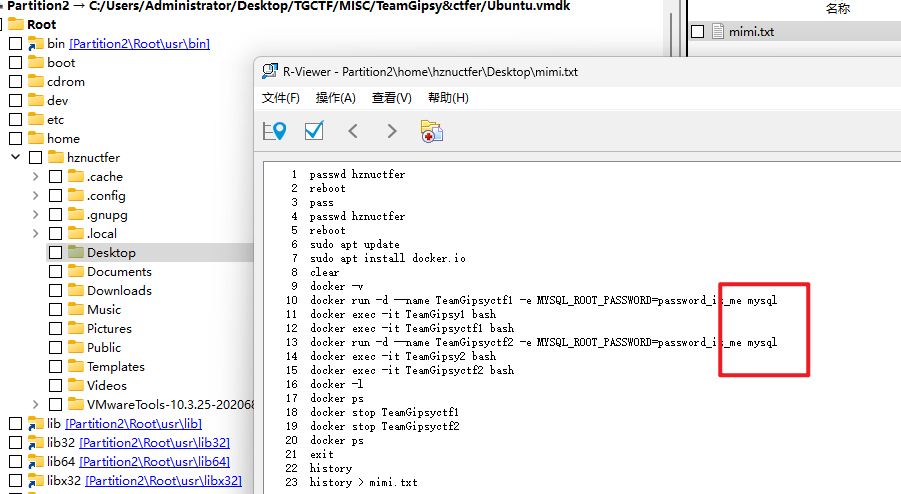Click the location marker toolbar icon in R-Viewer
Screen dimensions: 901x494
point(274,132)
